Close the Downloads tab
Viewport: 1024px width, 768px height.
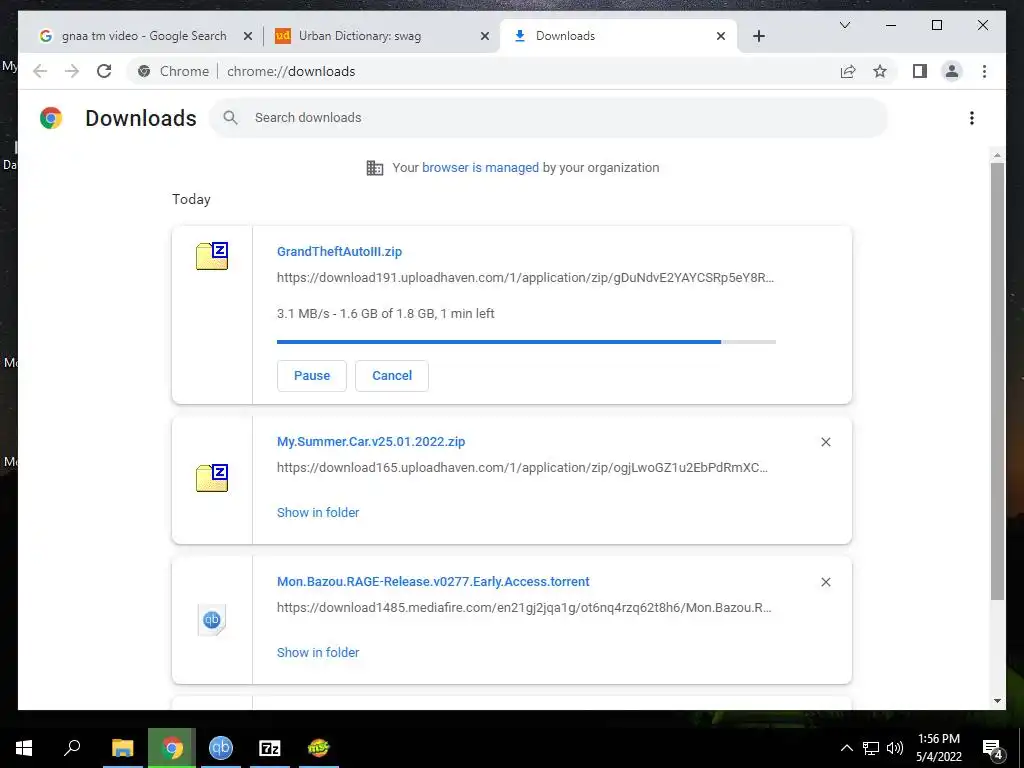720,37
